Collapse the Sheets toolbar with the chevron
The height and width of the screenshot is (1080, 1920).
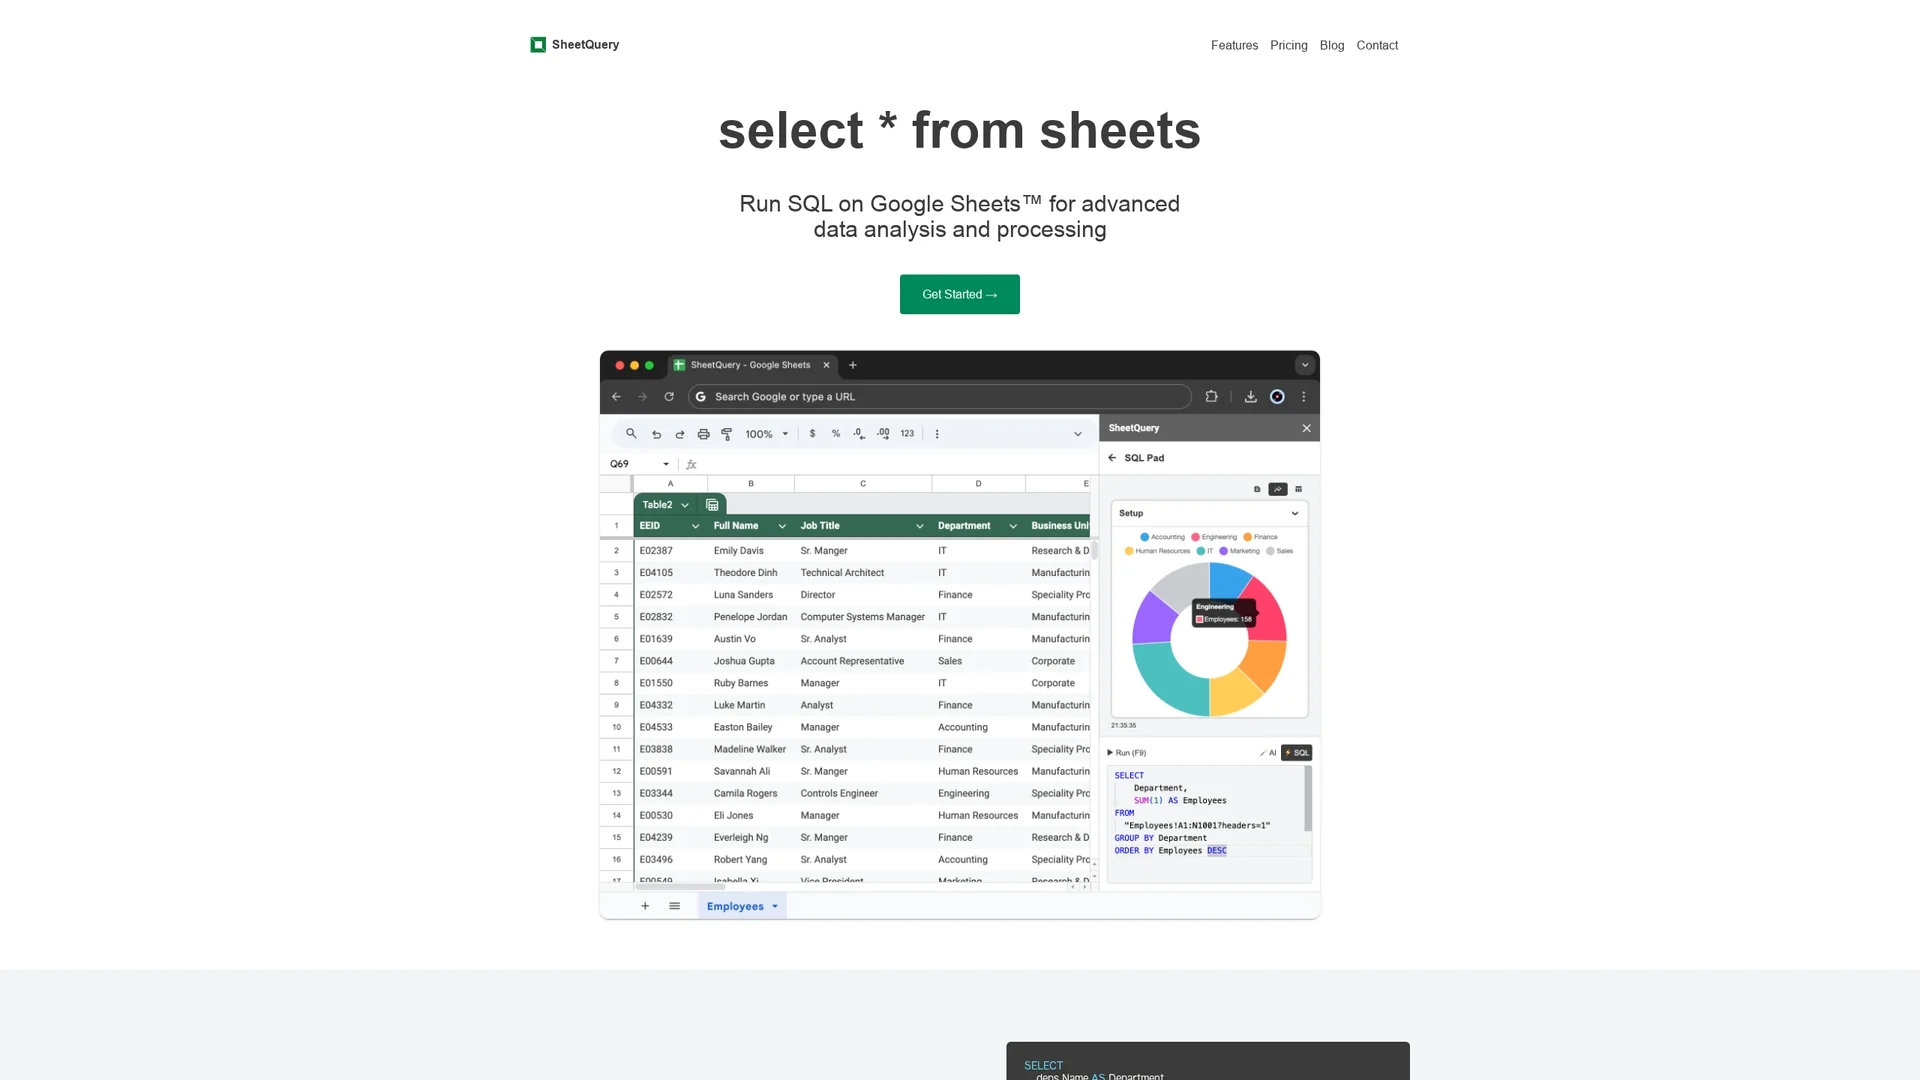pos(1078,434)
